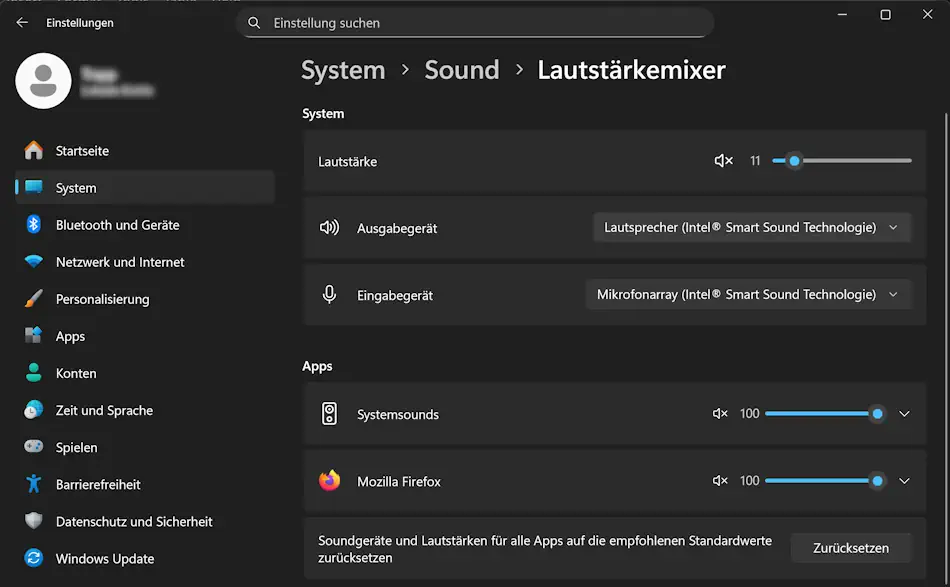Open the Ausgabegerät dropdown
This screenshot has width=950, height=587.
click(748, 227)
